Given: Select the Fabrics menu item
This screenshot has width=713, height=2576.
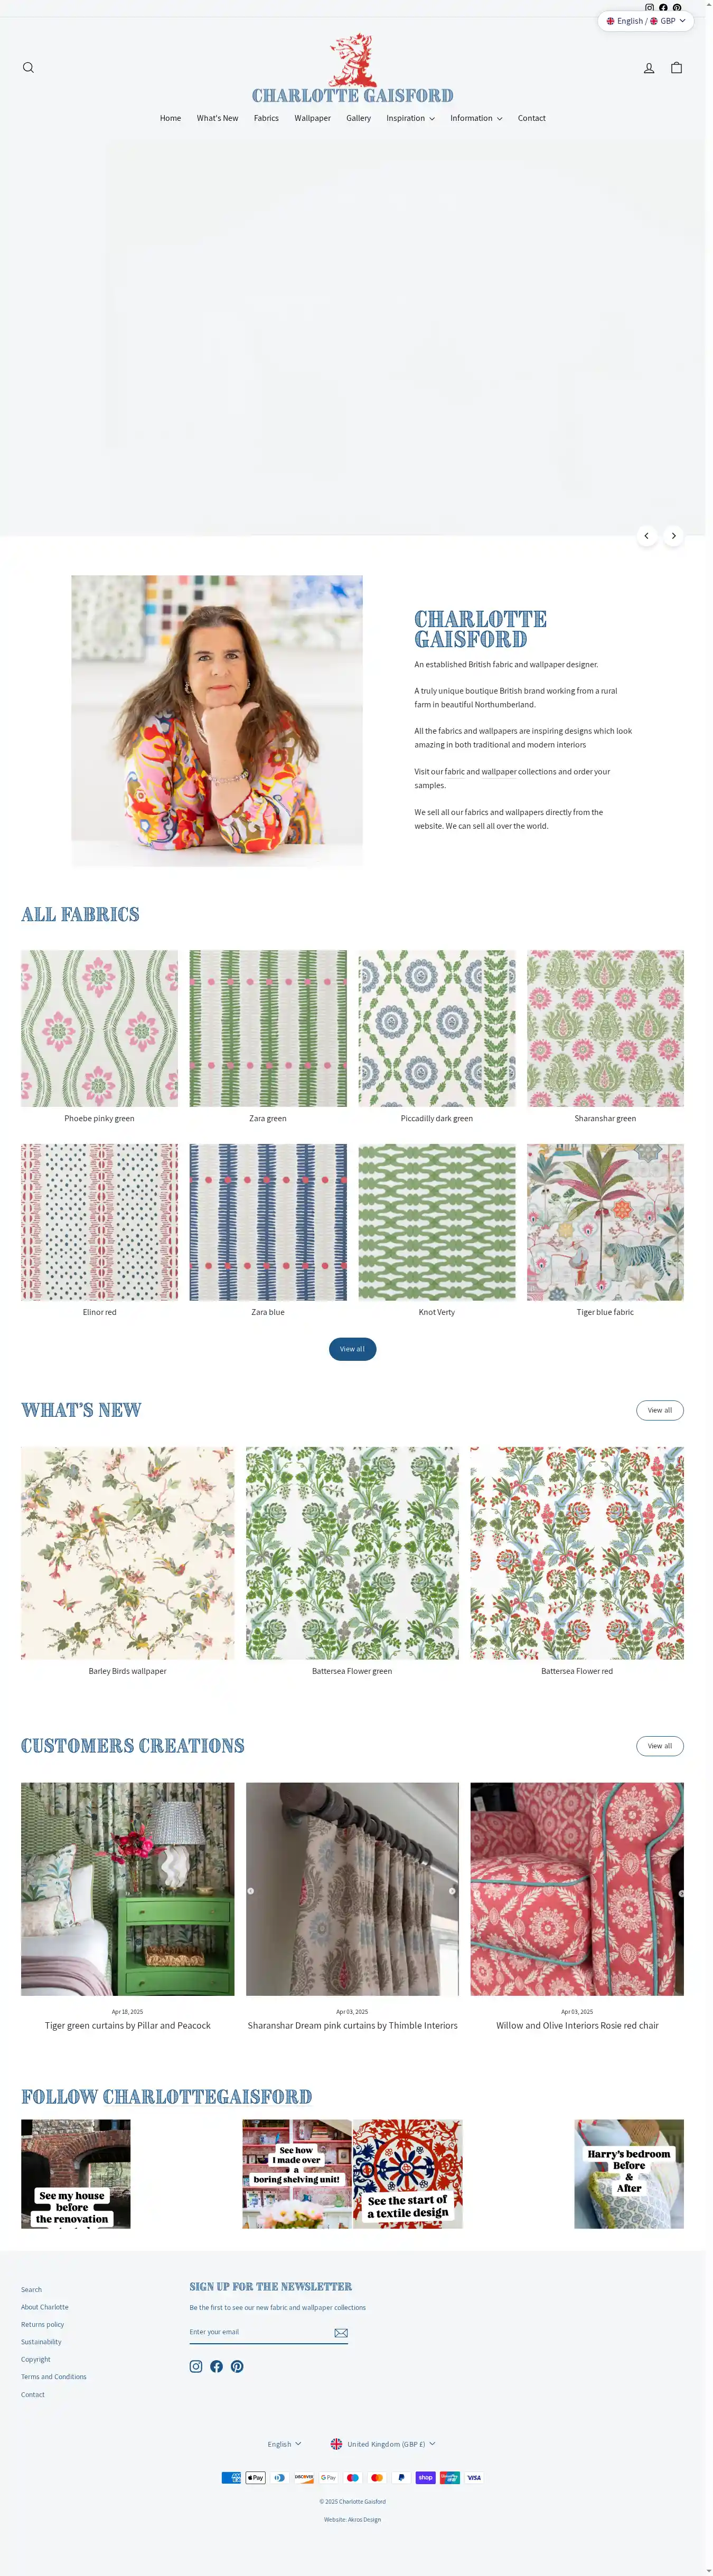Looking at the screenshot, I should 266,118.
